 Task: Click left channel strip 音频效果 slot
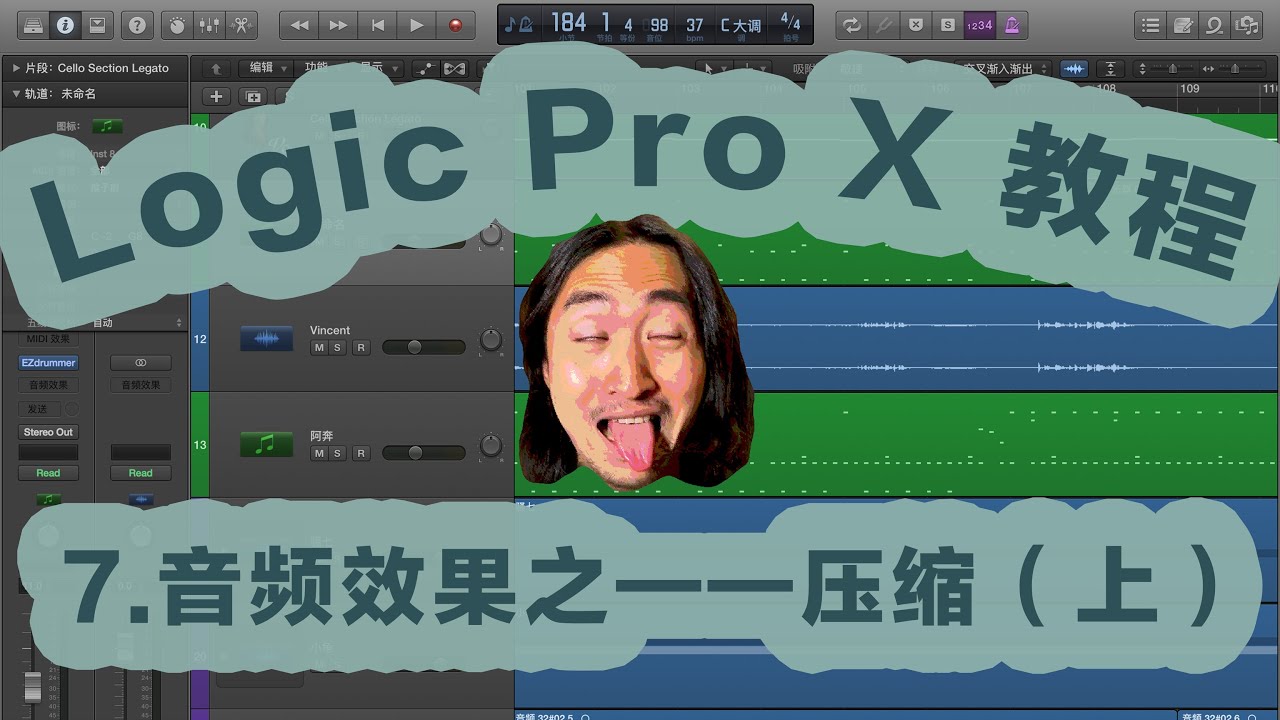point(48,385)
